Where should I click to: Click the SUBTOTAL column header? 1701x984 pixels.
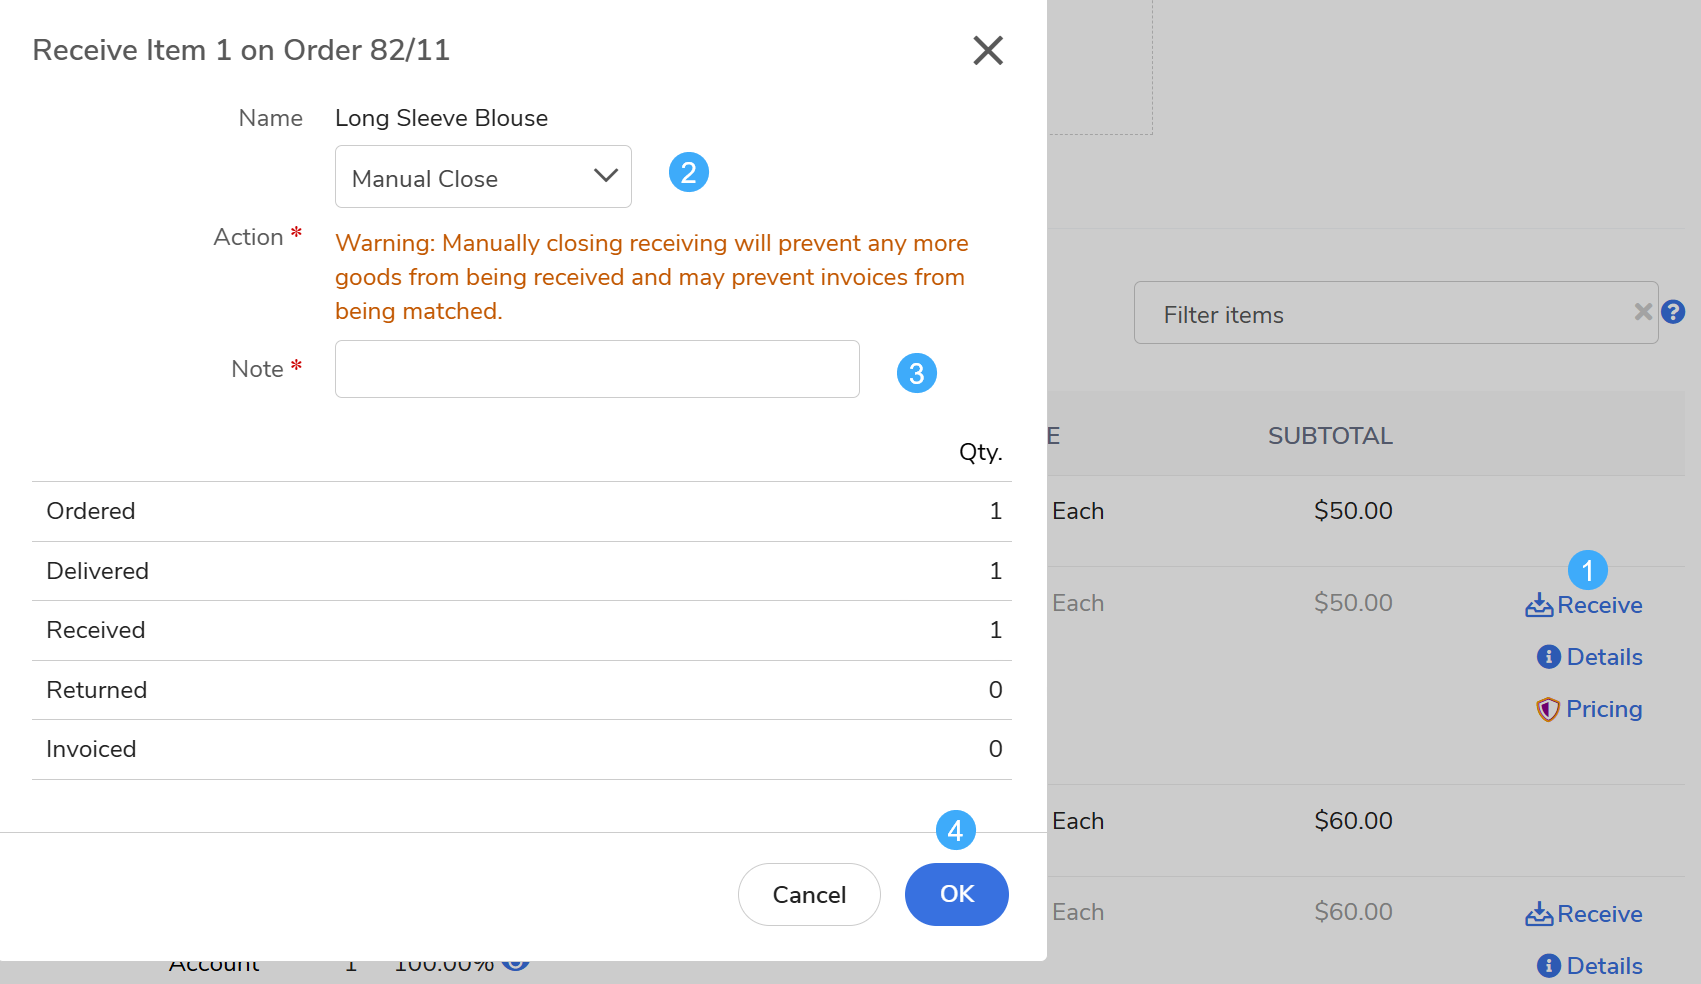coord(1330,436)
